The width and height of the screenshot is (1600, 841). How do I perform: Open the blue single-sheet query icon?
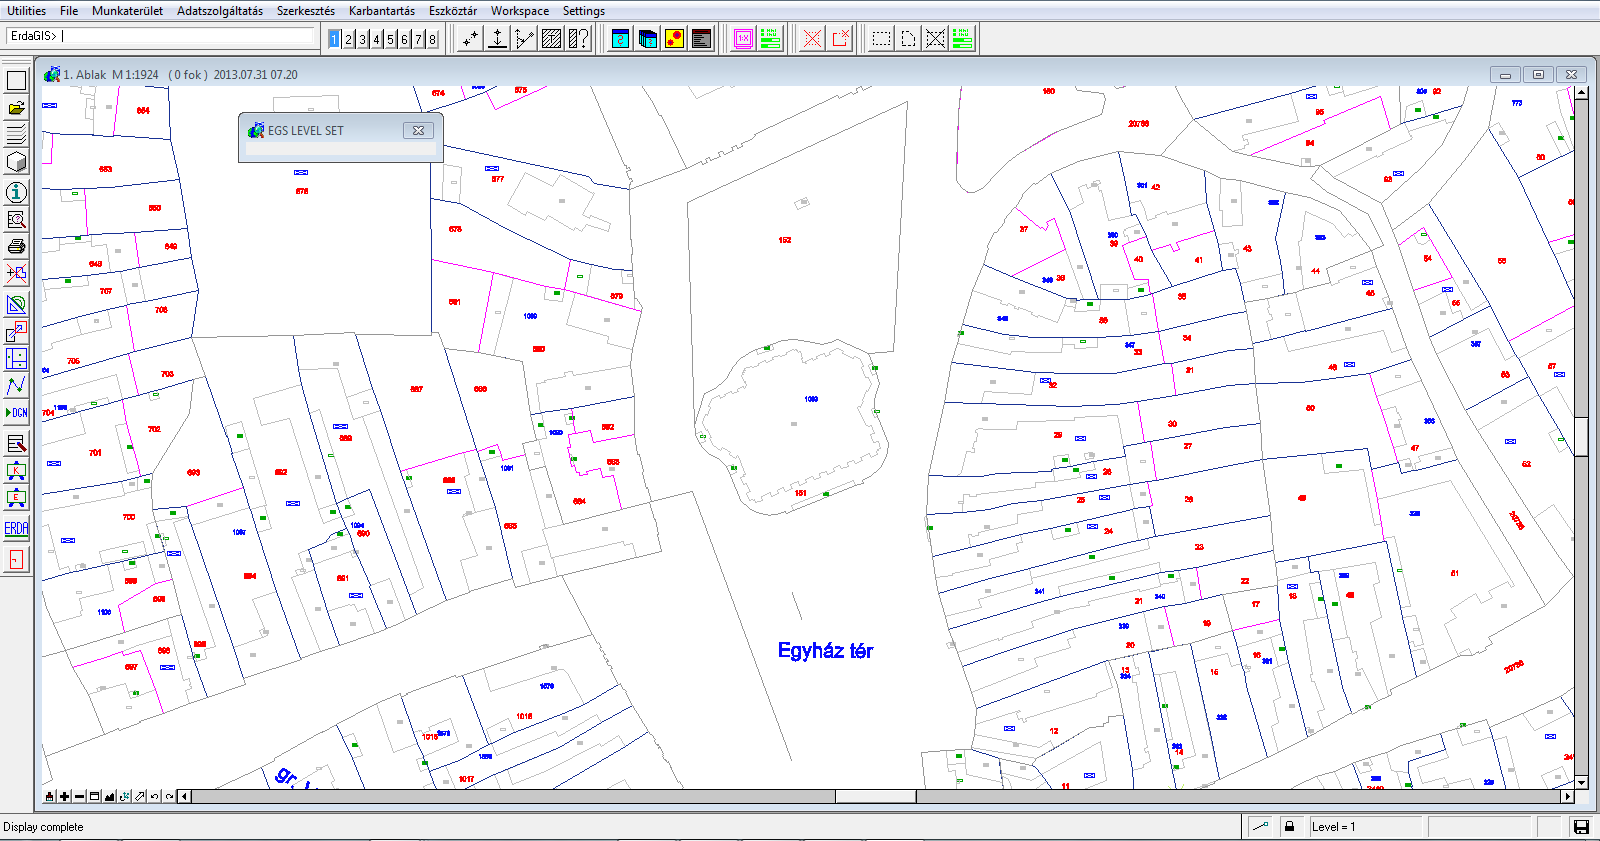click(621, 39)
